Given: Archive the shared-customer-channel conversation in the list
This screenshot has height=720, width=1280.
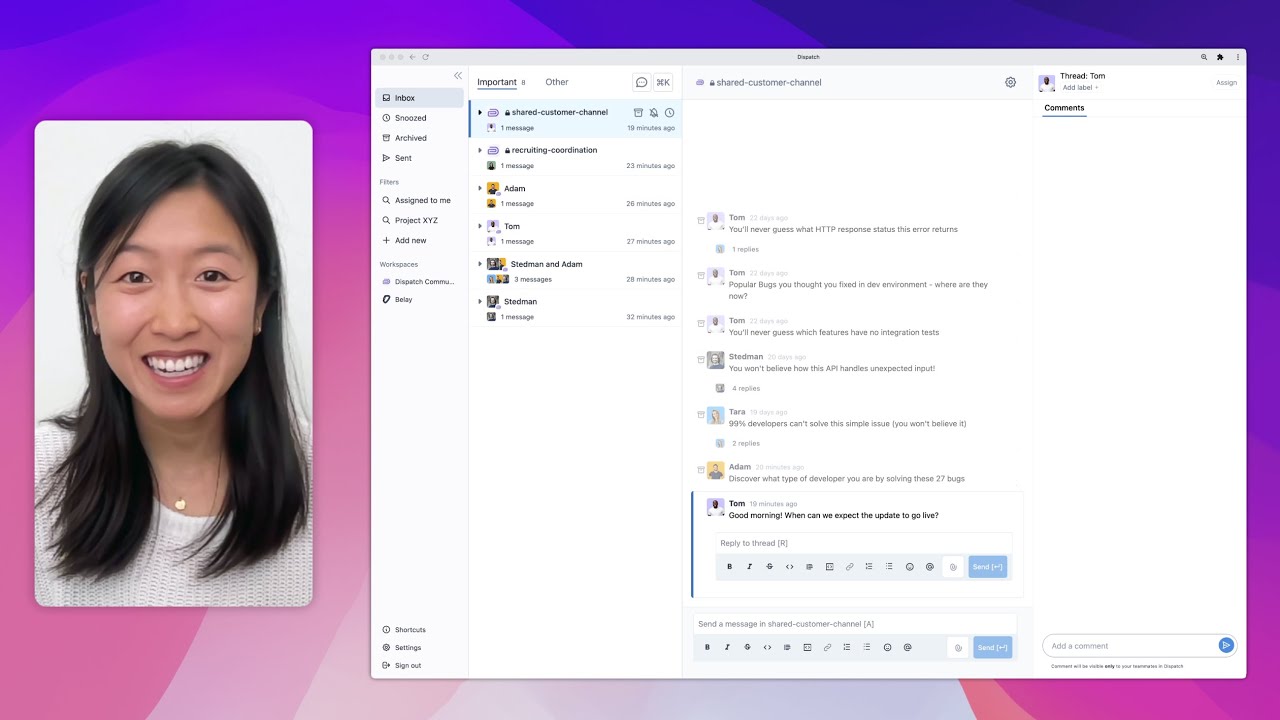Looking at the screenshot, I should click(638, 113).
